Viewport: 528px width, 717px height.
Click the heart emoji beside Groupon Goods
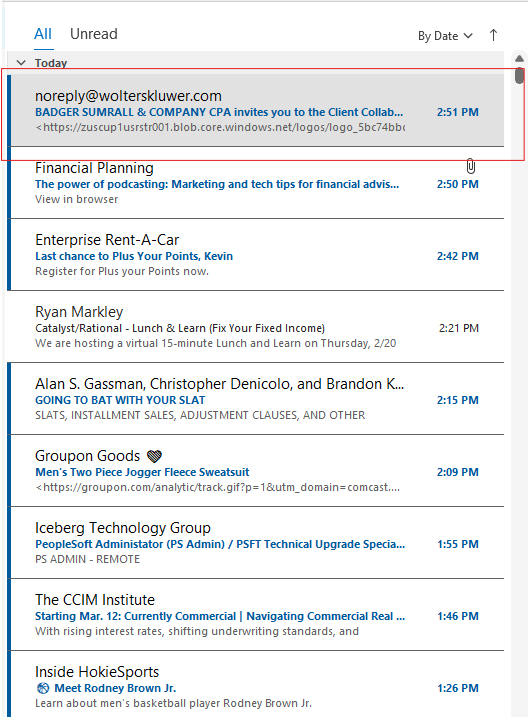[x=155, y=456]
